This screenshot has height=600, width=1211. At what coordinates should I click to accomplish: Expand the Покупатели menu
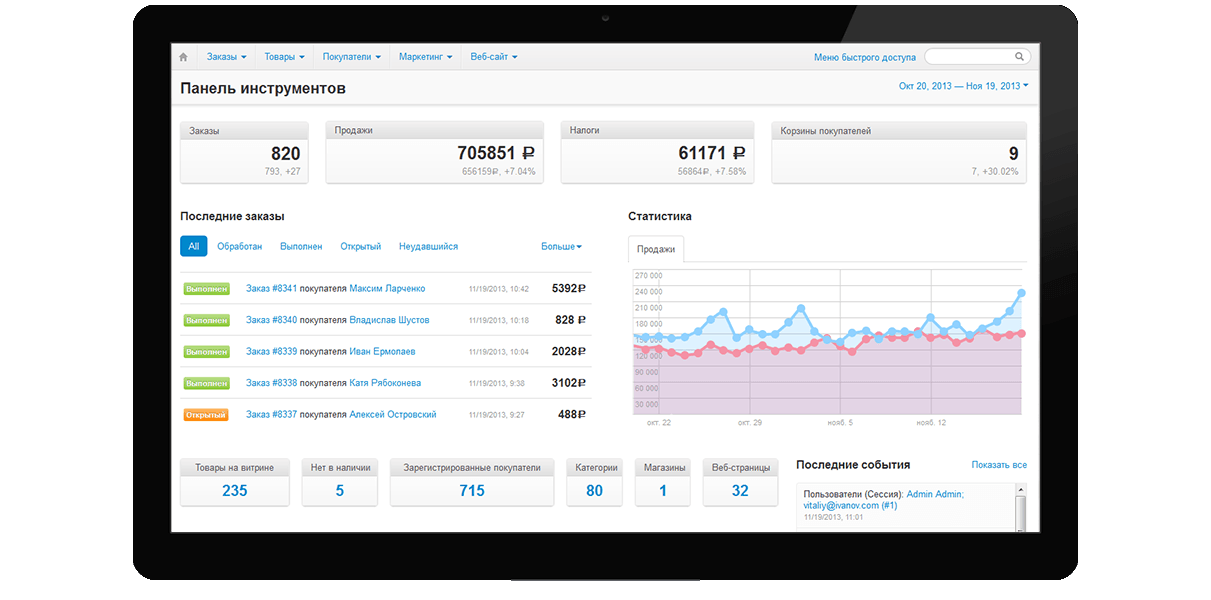[352, 57]
